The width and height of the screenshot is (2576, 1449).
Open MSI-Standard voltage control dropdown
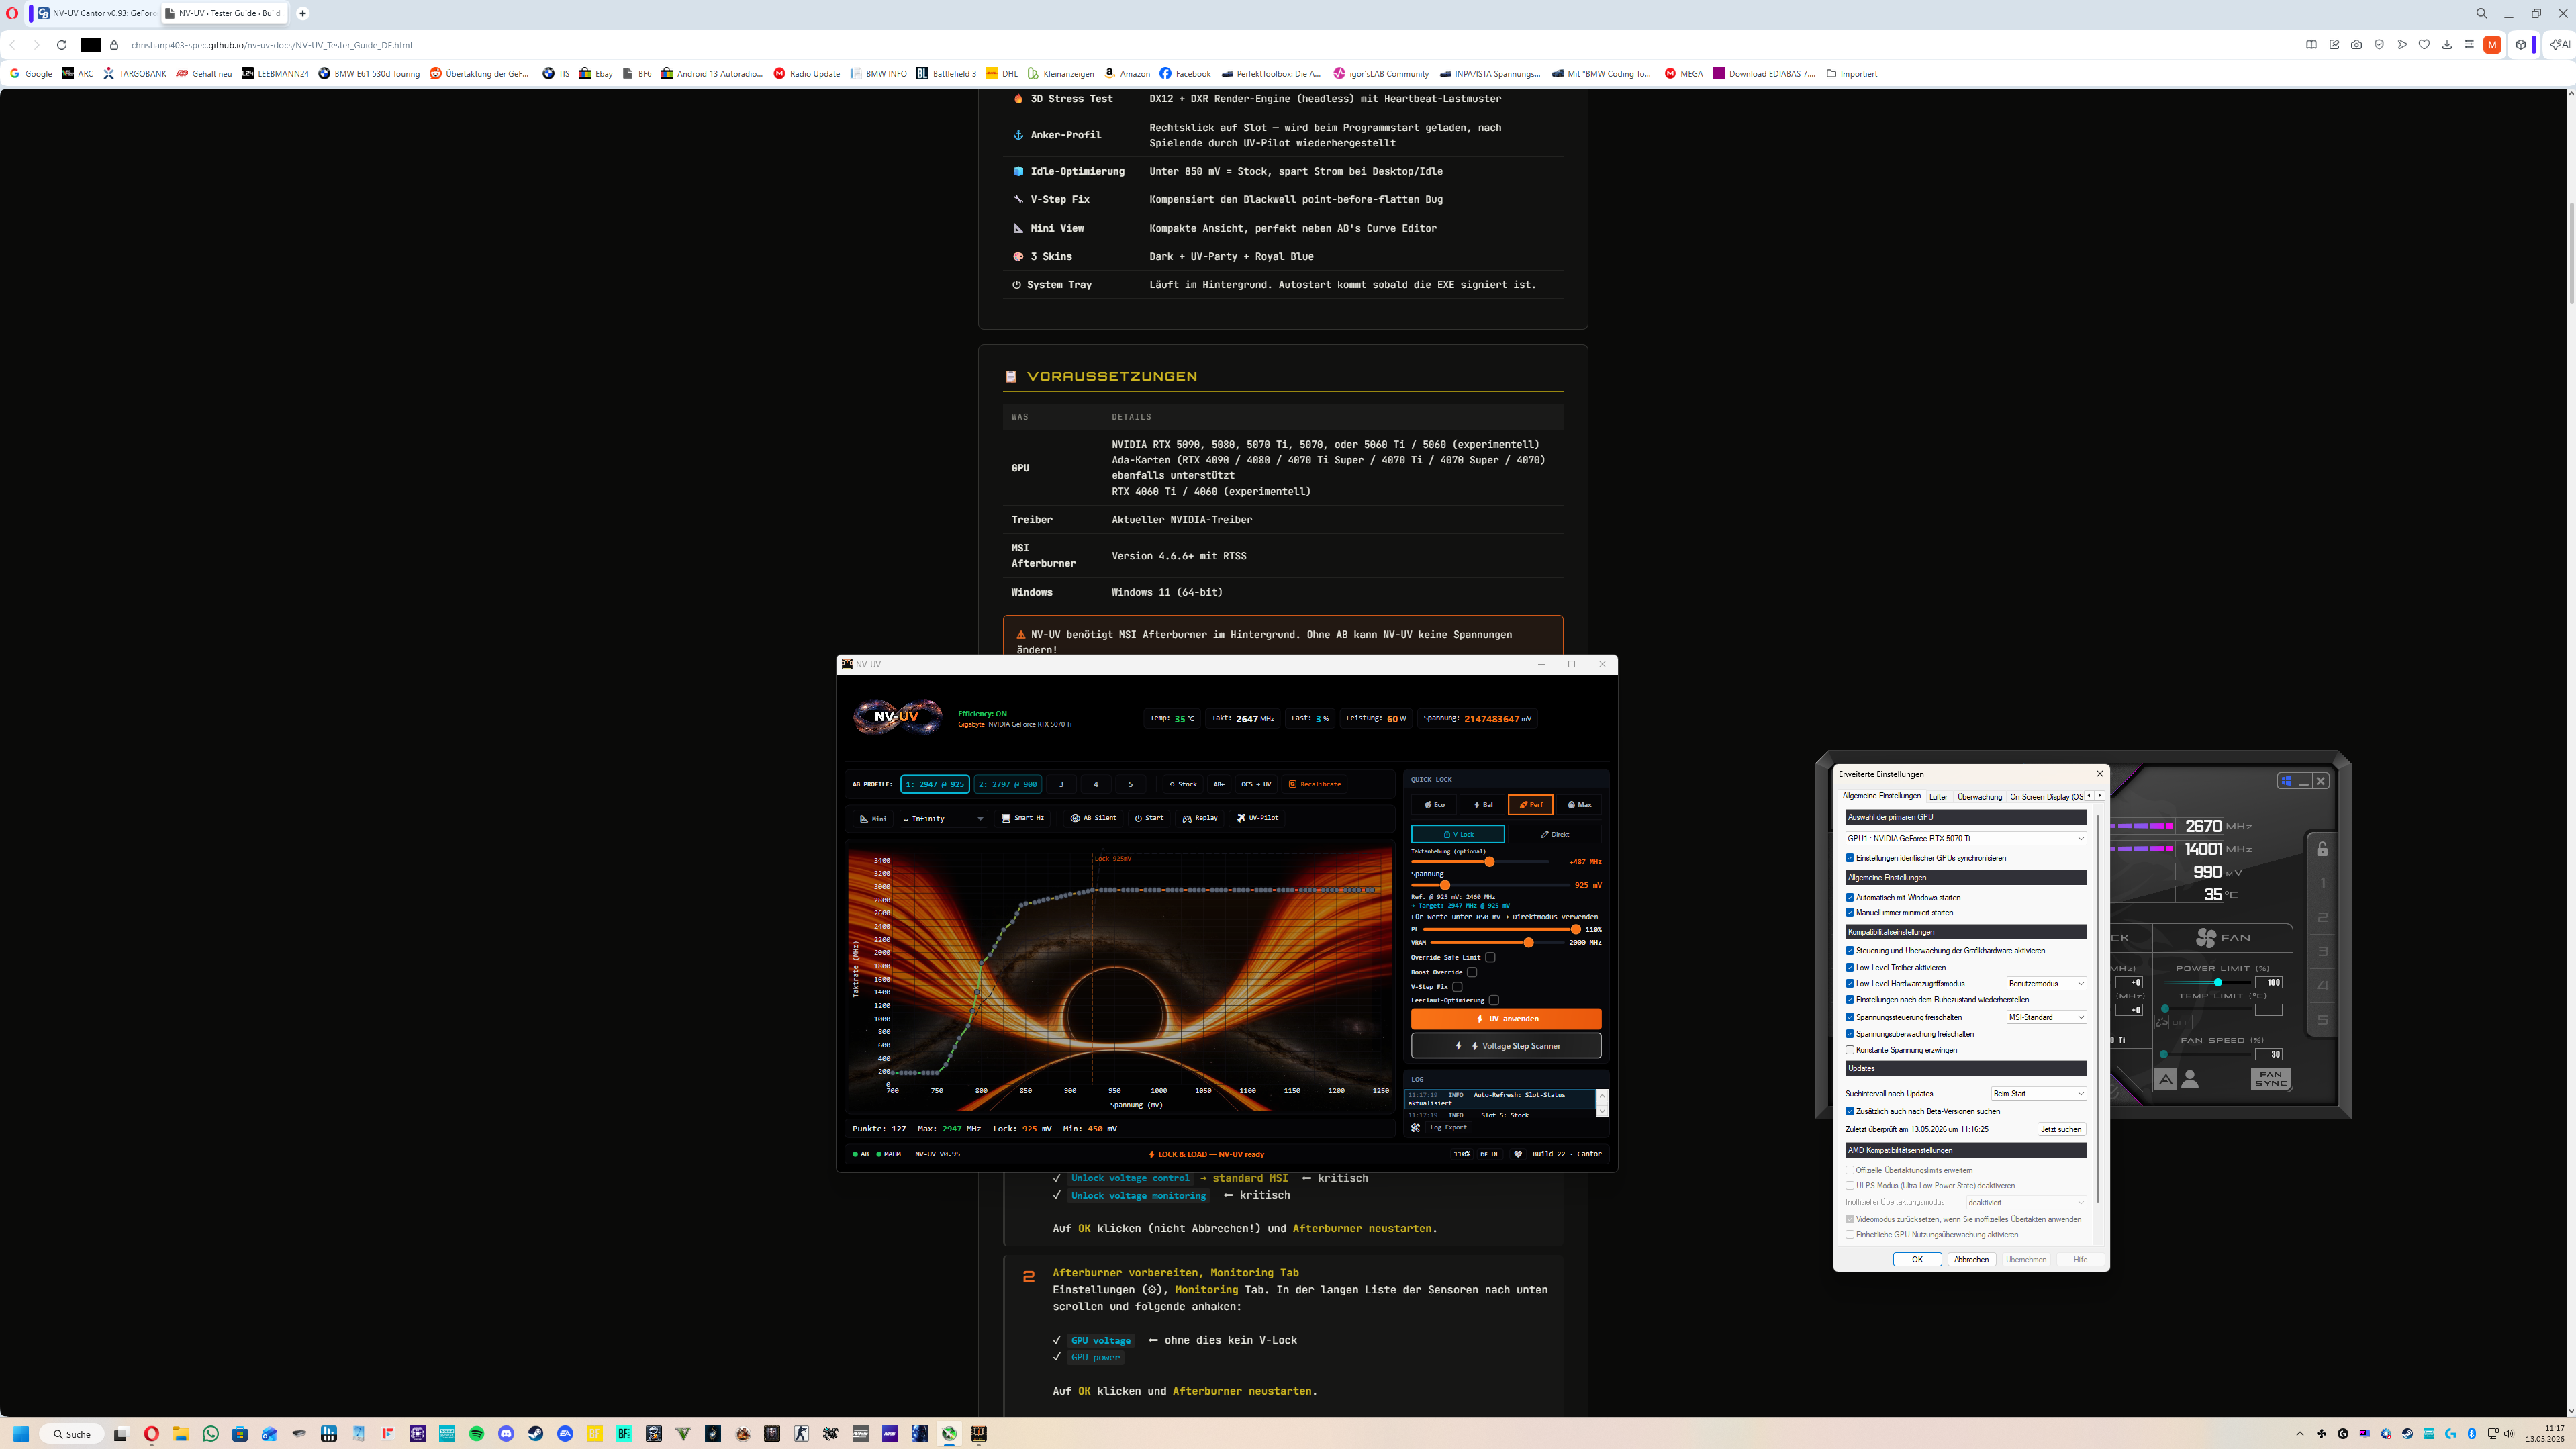2046,1017
